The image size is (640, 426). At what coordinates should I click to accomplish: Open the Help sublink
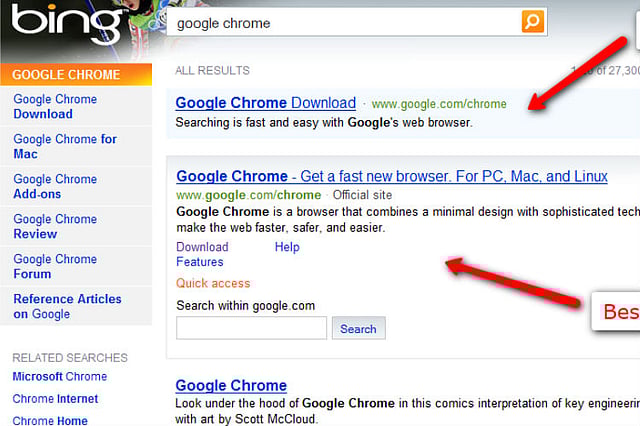click(287, 247)
